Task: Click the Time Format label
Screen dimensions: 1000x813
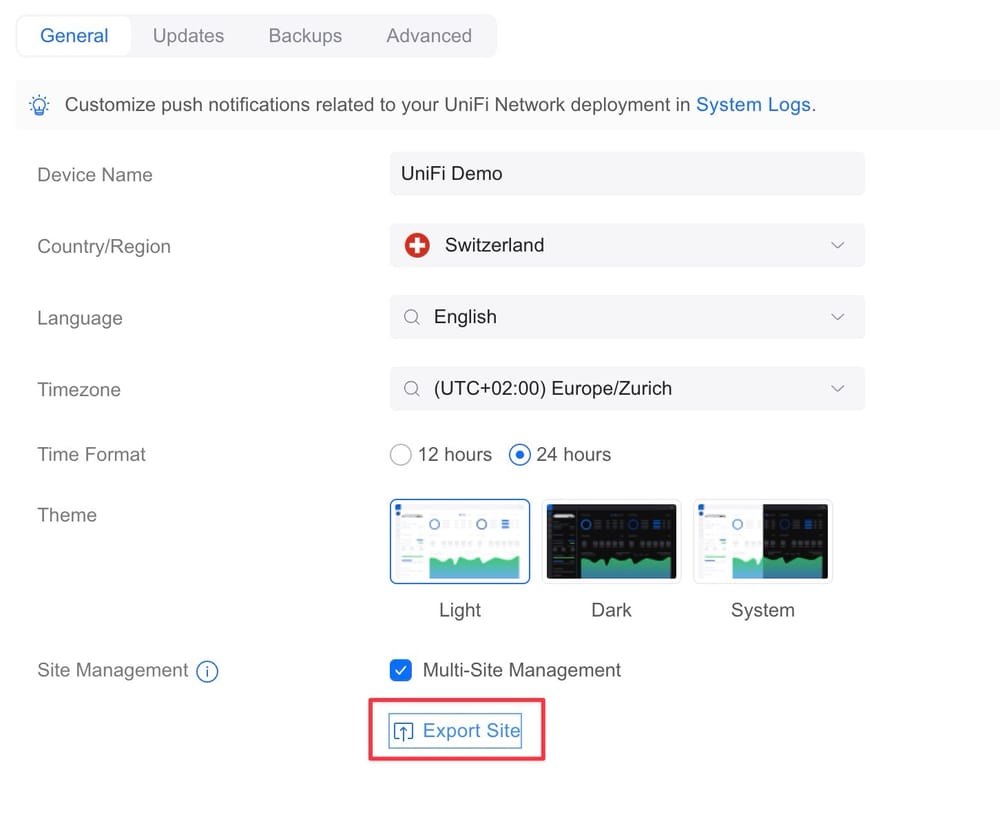Action: coord(91,455)
